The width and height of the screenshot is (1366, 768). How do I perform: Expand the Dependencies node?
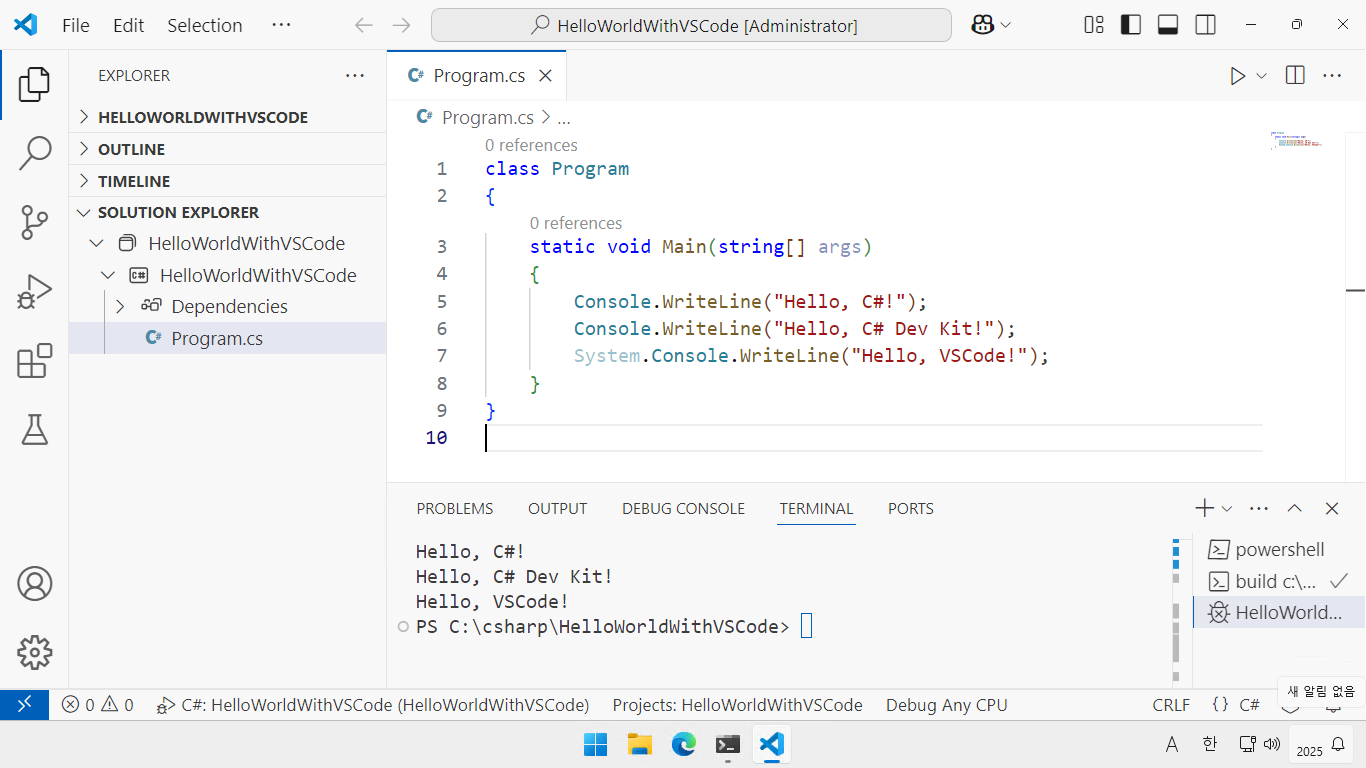(x=119, y=306)
